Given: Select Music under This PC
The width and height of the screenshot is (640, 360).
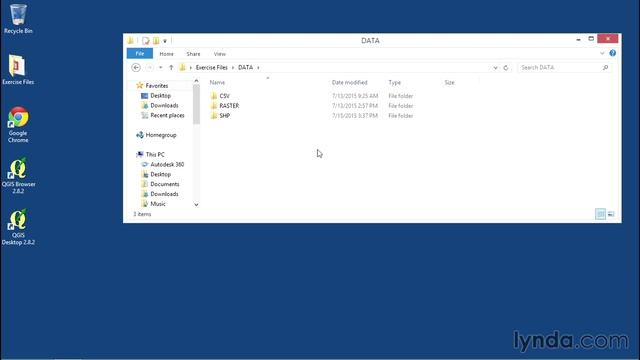Looking at the screenshot, I should tap(158, 204).
